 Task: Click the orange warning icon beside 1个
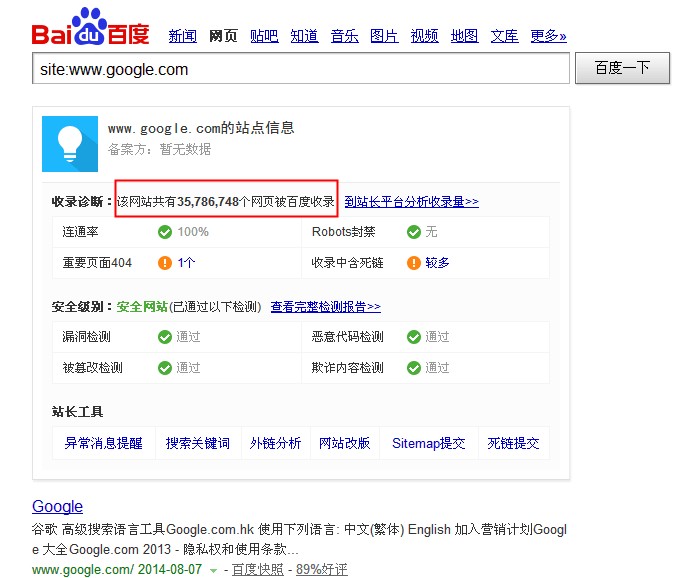[165, 263]
